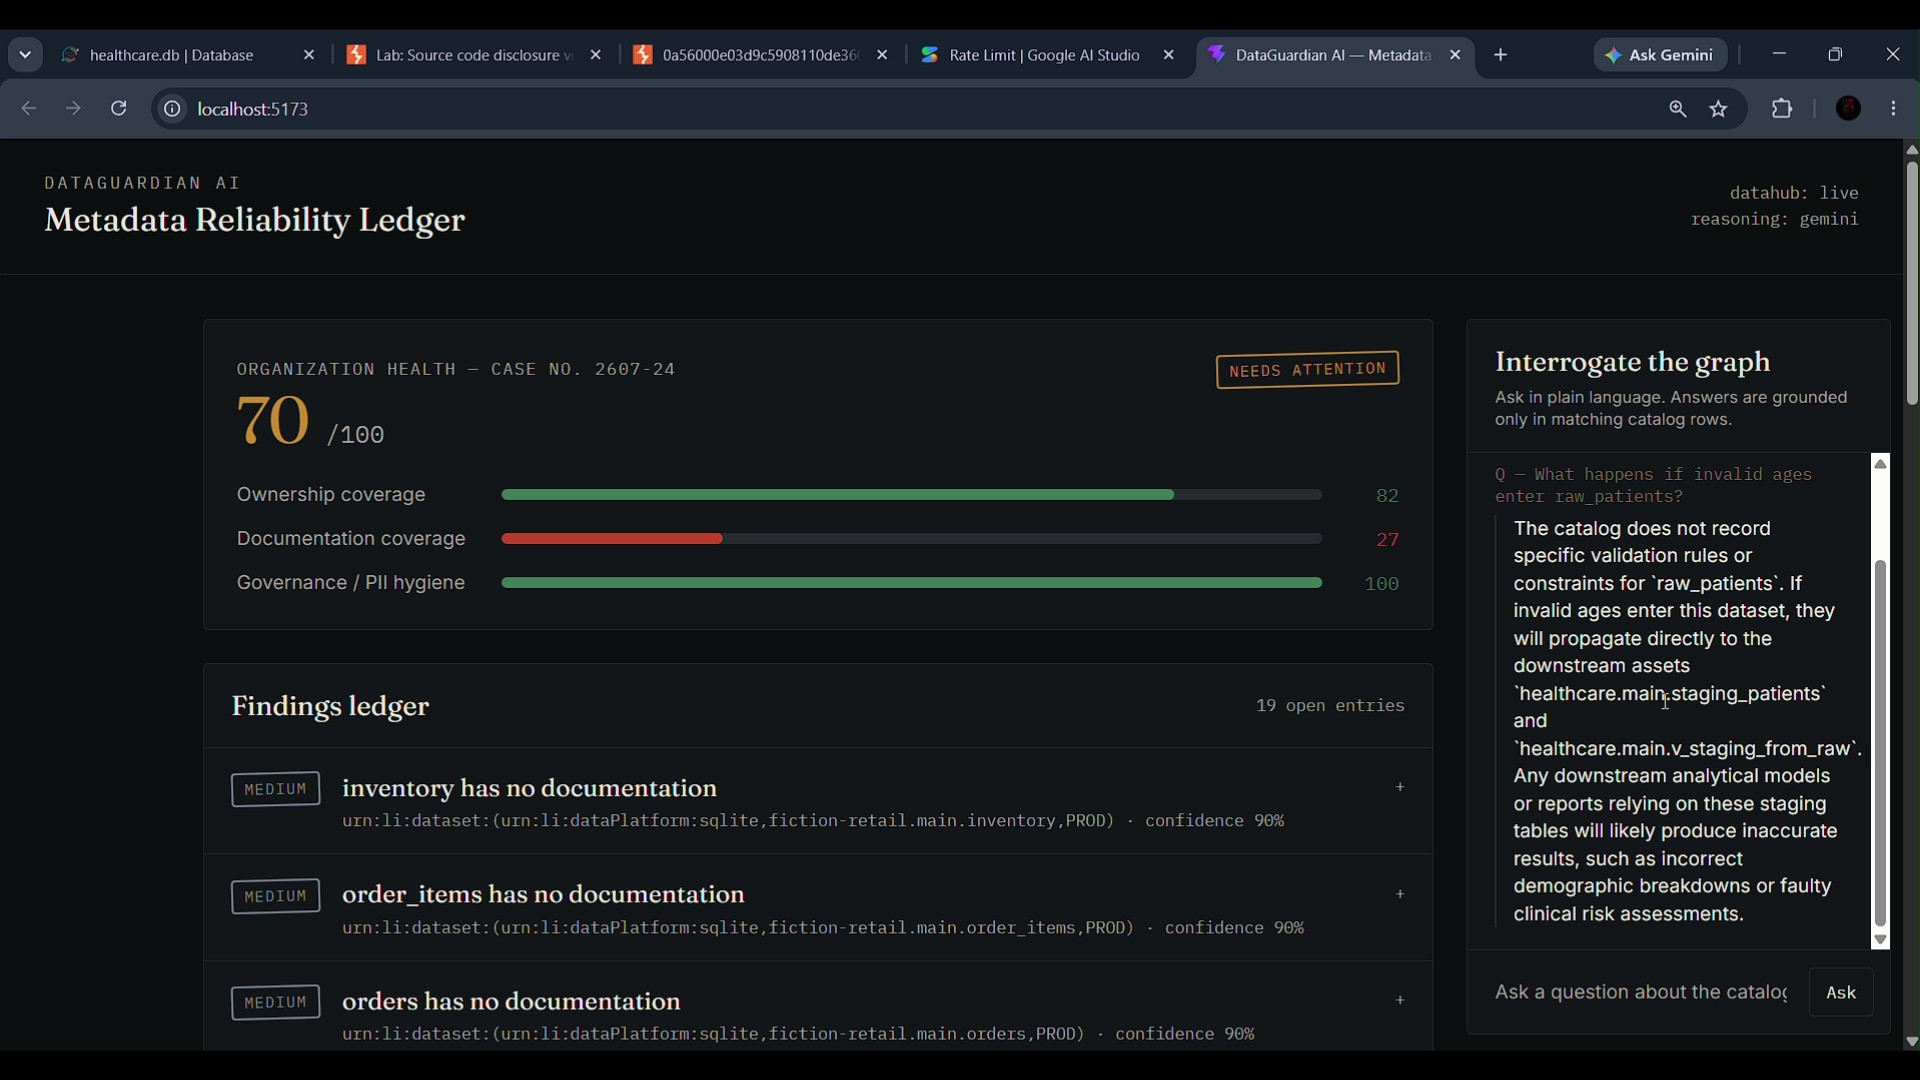Go forward to next page
Screen dimensions: 1920x1080
[73, 109]
